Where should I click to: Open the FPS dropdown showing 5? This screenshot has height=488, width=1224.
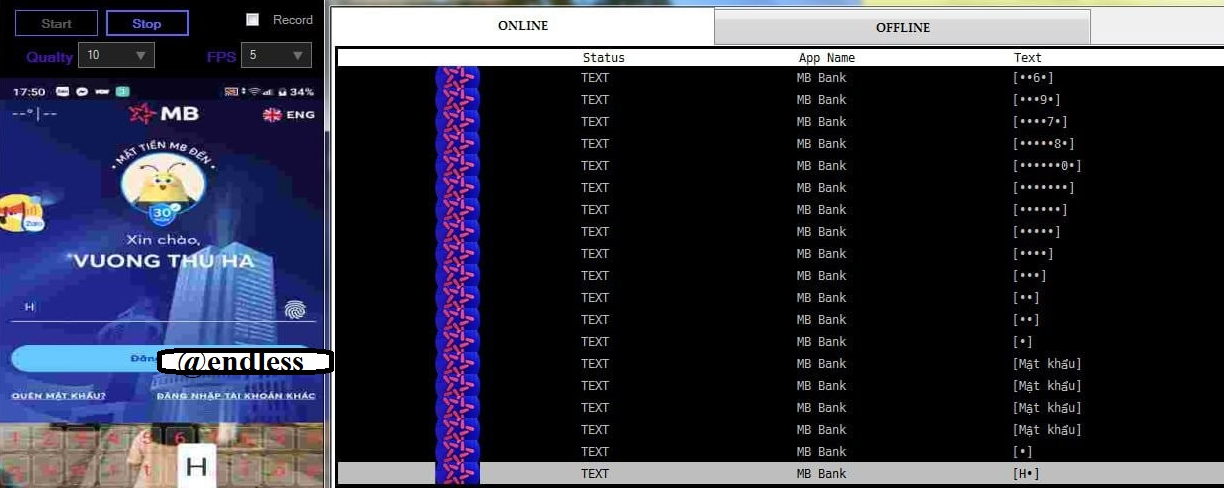point(278,55)
